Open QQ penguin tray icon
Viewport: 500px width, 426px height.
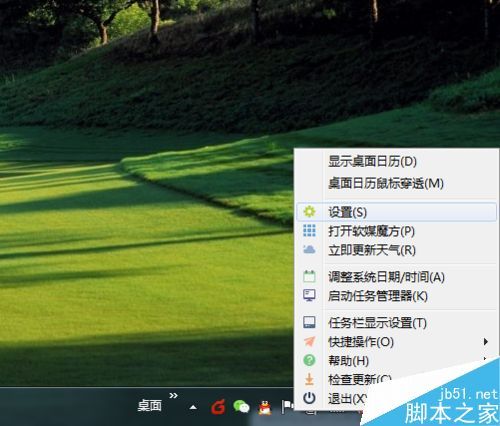click(265, 407)
